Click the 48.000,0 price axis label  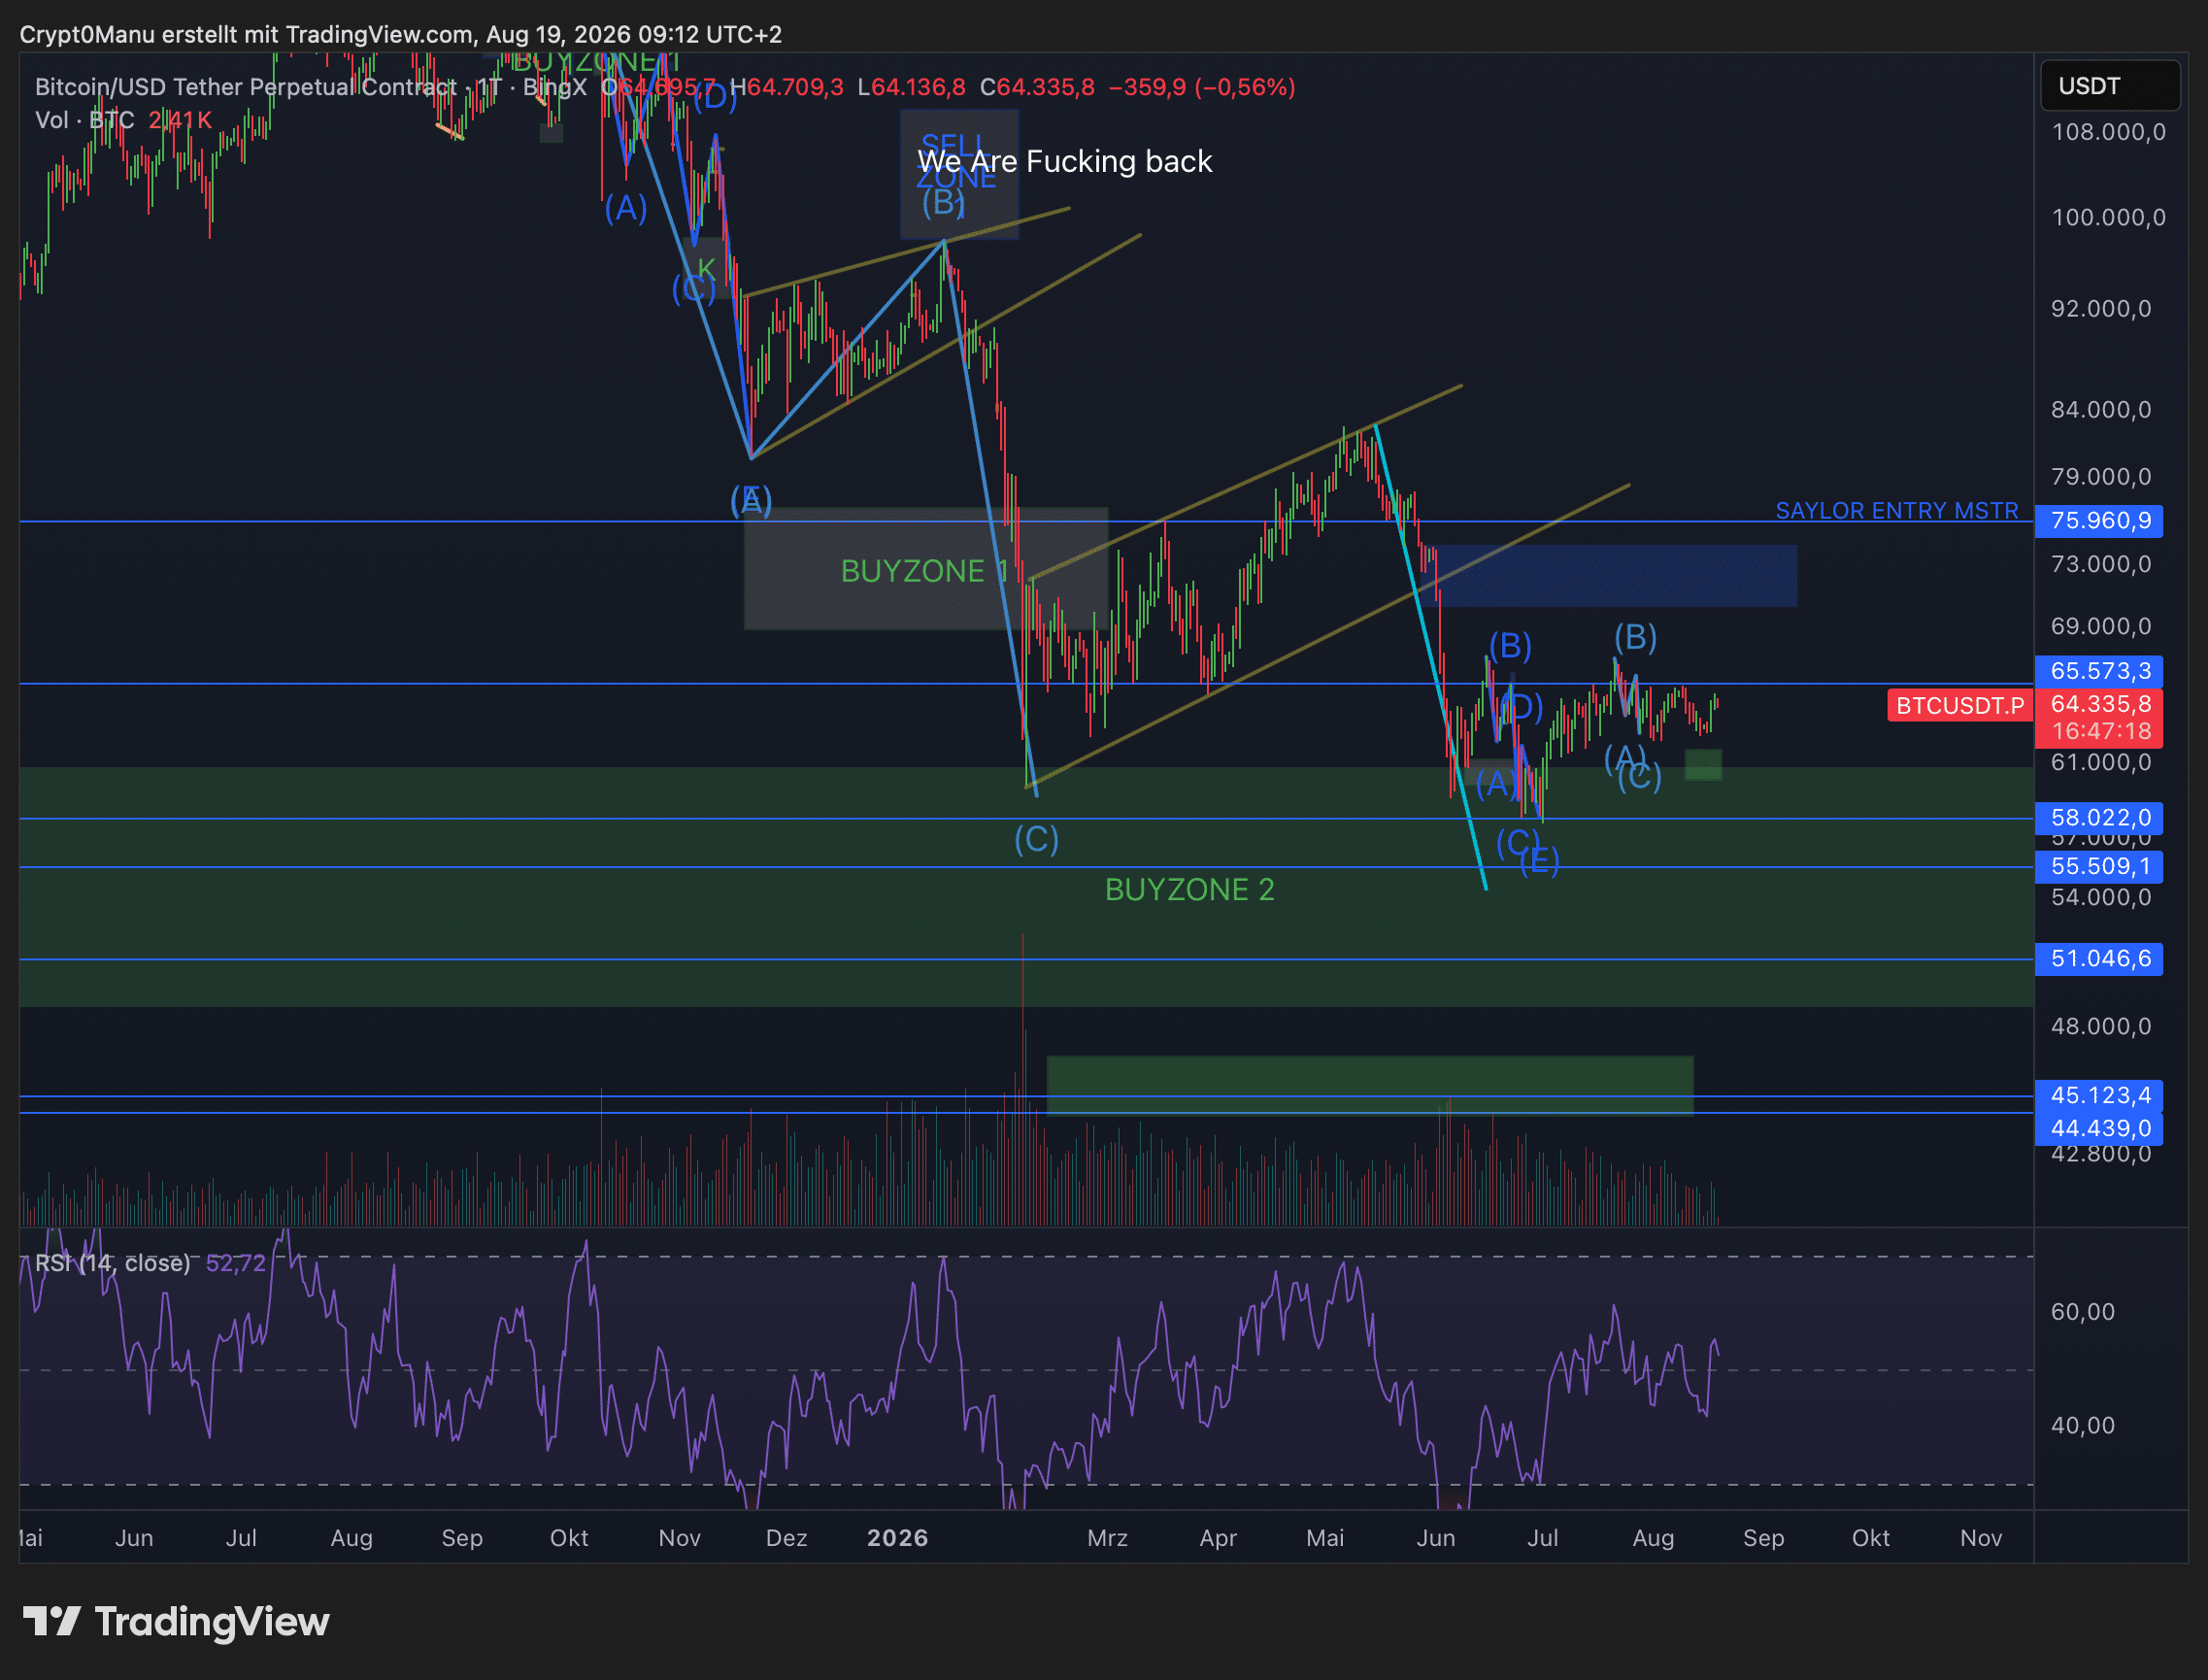point(2101,1026)
